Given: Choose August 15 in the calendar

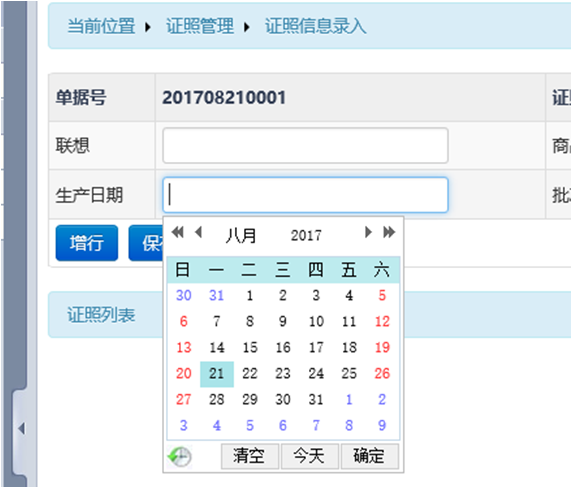Looking at the screenshot, I should click(250, 347).
